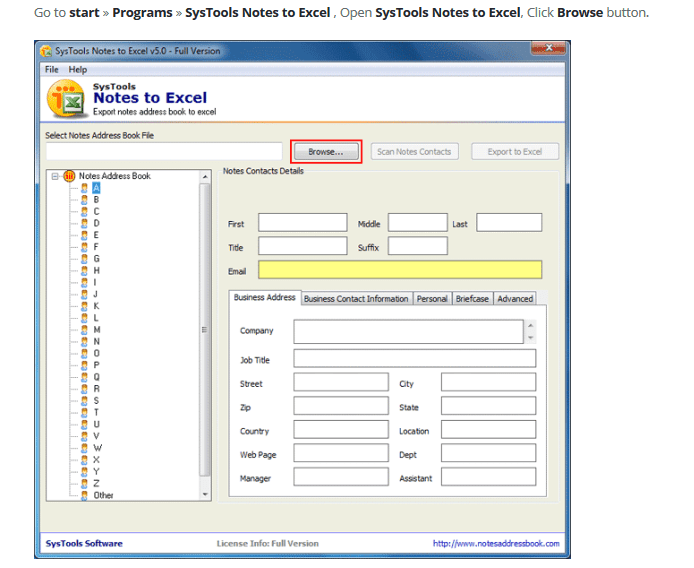Select tree item Y
694x568 pixels.
click(x=96, y=471)
